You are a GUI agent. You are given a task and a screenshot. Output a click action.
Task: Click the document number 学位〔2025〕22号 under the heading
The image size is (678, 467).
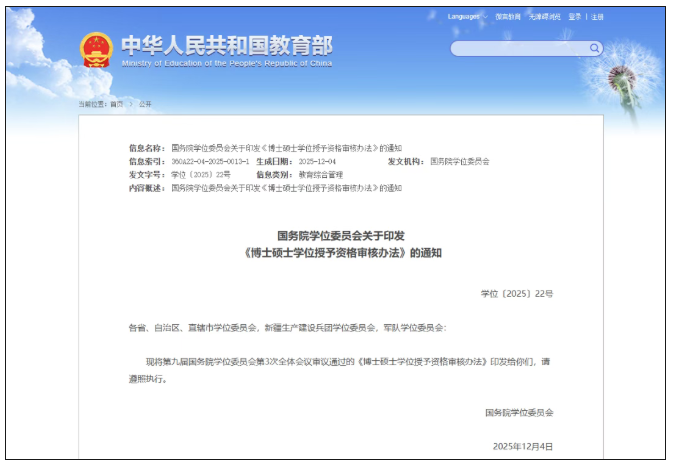pyautogui.click(x=516, y=295)
